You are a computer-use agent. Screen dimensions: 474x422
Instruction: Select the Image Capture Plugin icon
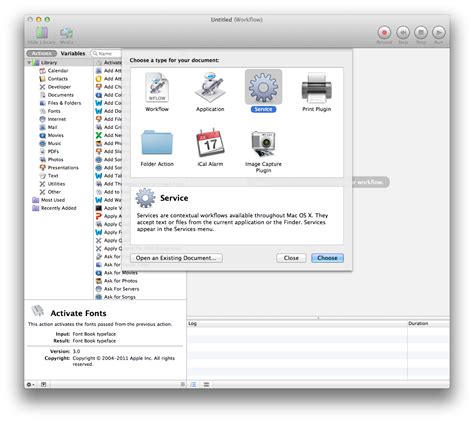(263, 143)
